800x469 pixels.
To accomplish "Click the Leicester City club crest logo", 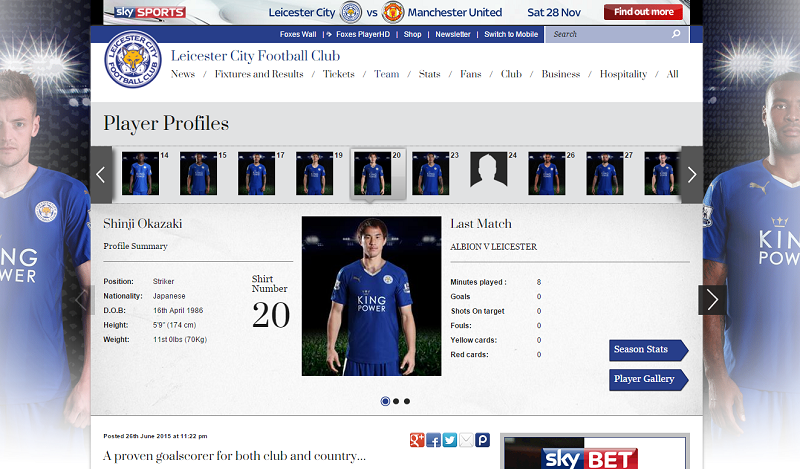I will [x=133, y=59].
